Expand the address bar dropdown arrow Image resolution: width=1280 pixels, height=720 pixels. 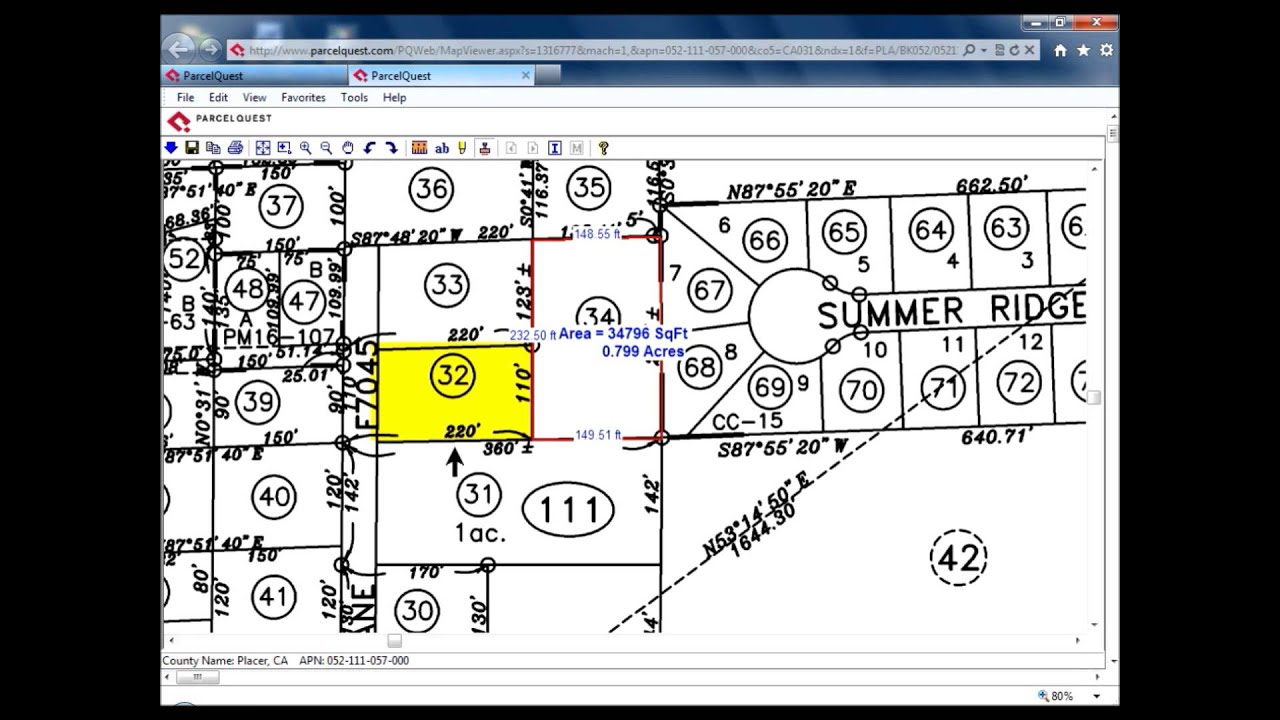(984, 50)
